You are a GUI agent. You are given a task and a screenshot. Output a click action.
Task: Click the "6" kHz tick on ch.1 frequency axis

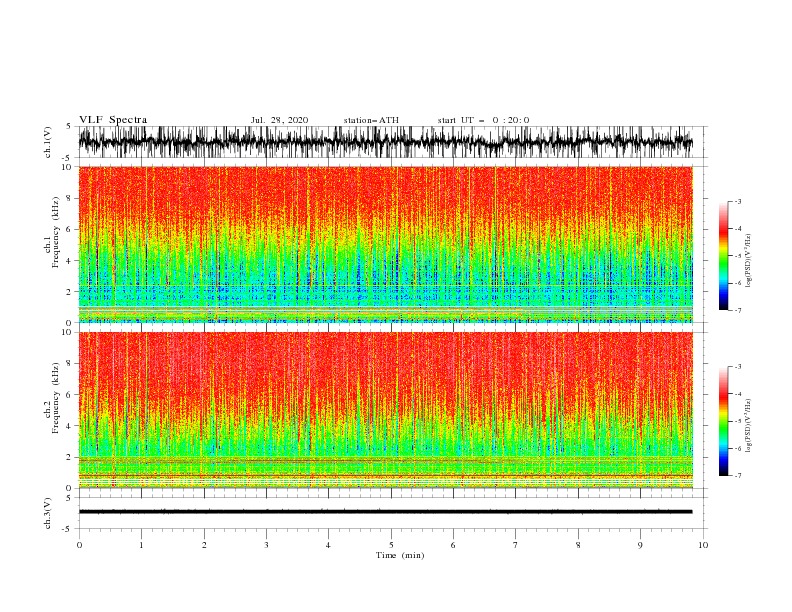point(69,230)
